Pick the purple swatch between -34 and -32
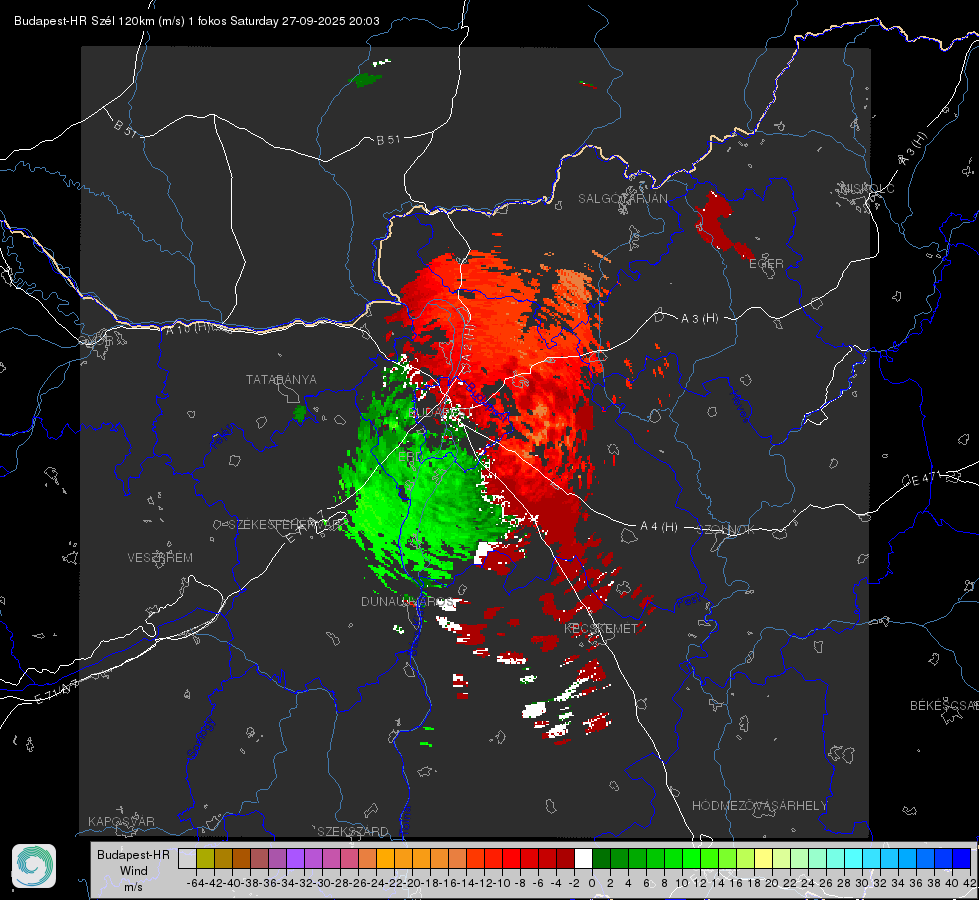The image size is (979, 900). pos(295,859)
